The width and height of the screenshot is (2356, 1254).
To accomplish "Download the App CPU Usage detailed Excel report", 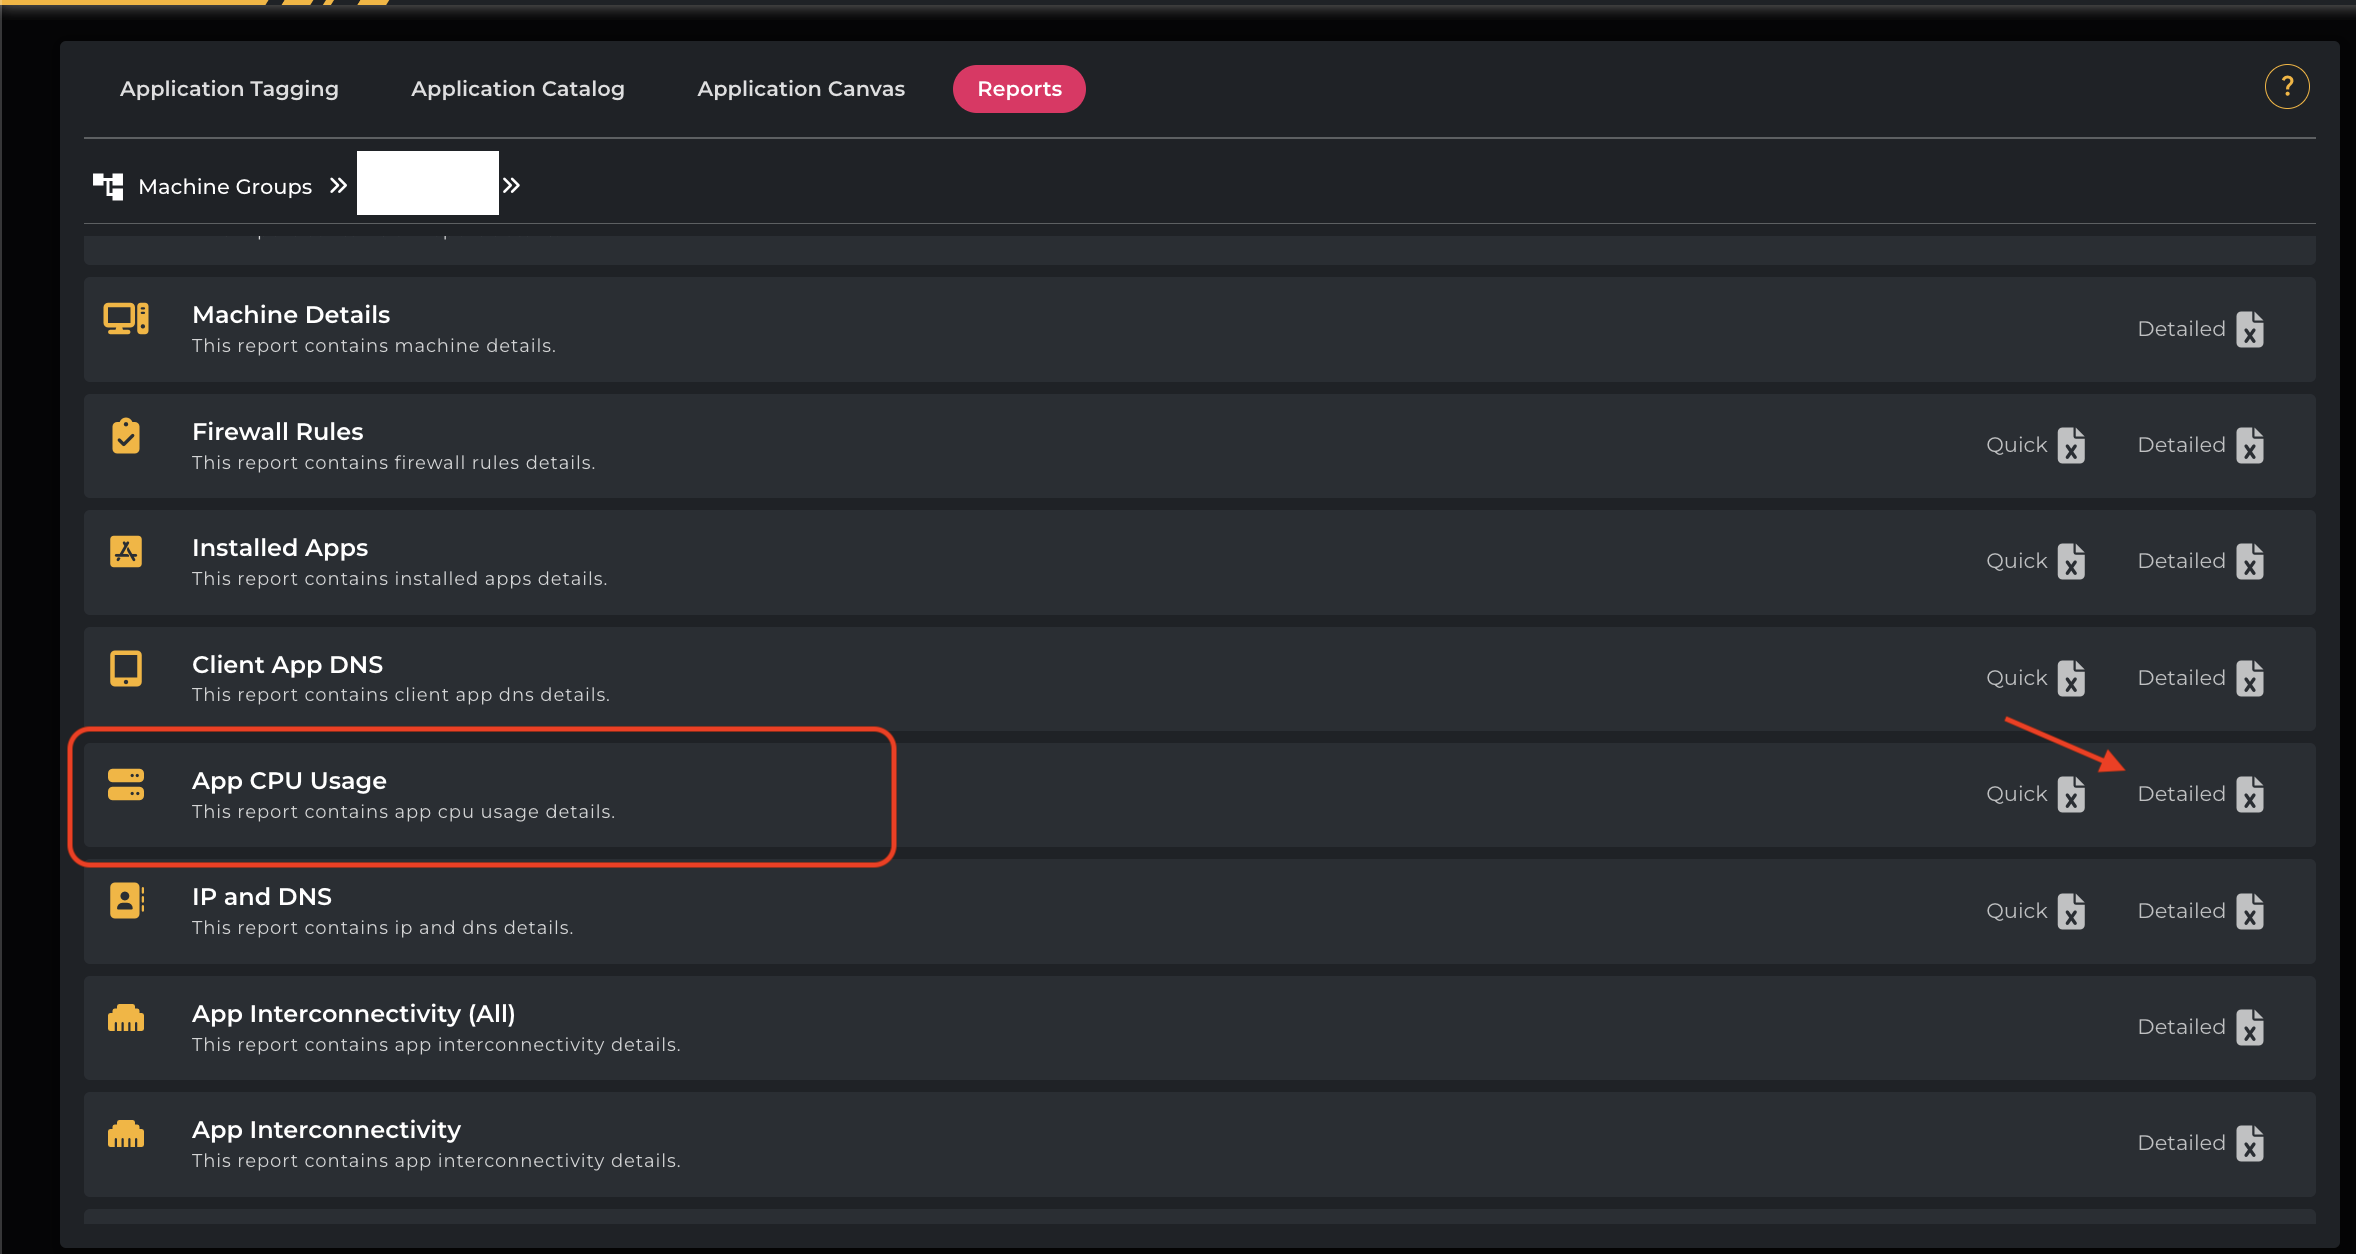I will point(2250,795).
